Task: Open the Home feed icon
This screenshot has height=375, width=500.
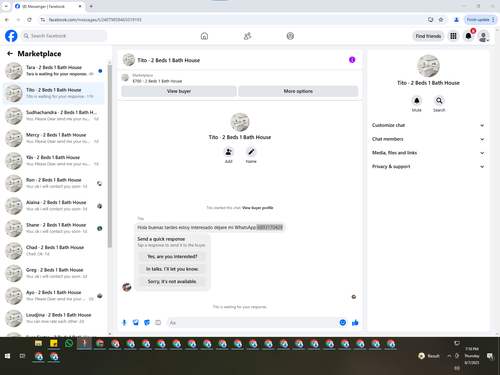Action: tap(204, 36)
